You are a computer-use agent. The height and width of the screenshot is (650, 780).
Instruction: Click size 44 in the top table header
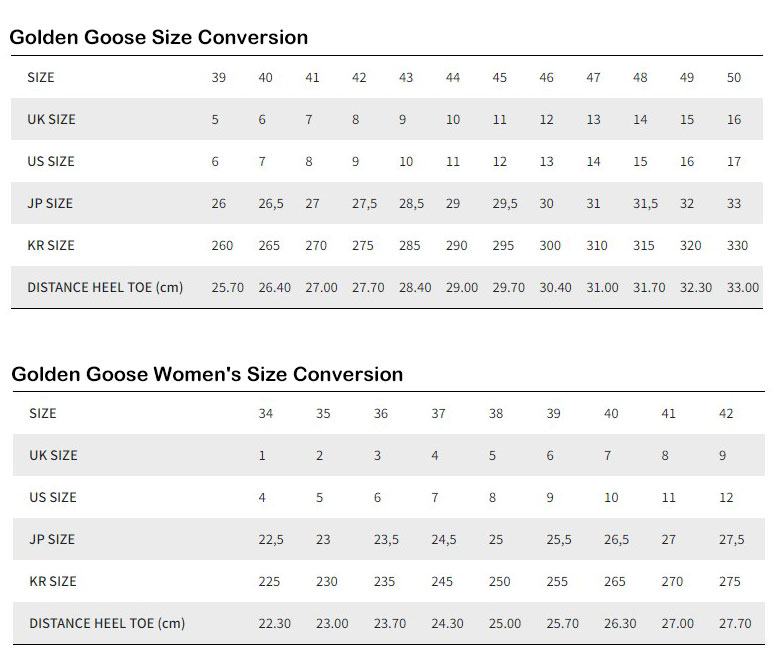click(453, 77)
